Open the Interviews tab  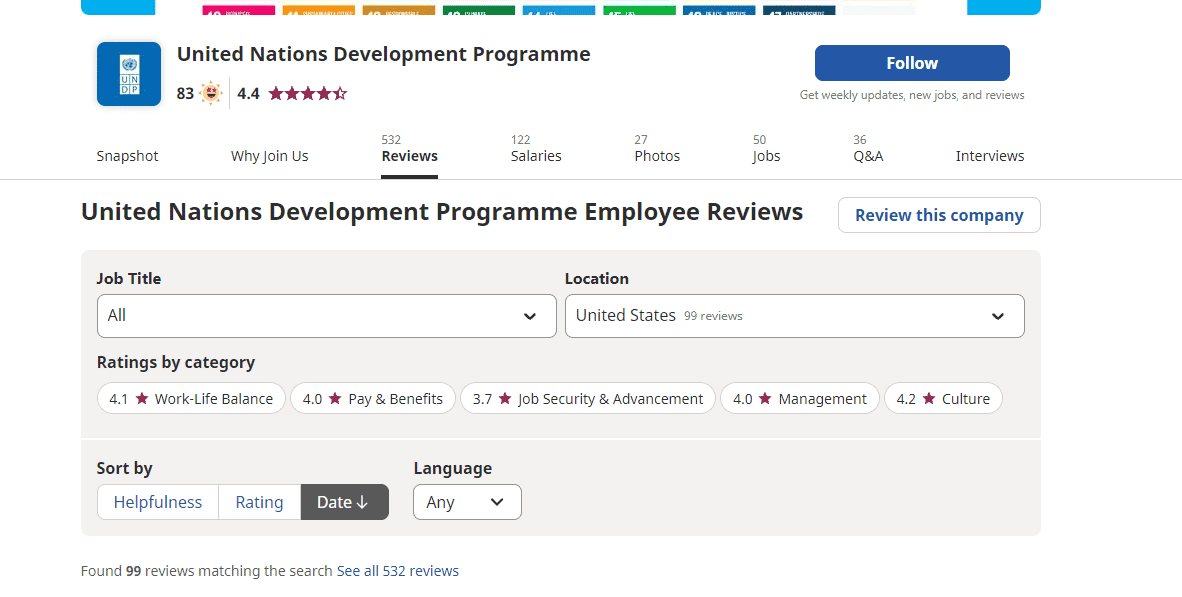(989, 156)
